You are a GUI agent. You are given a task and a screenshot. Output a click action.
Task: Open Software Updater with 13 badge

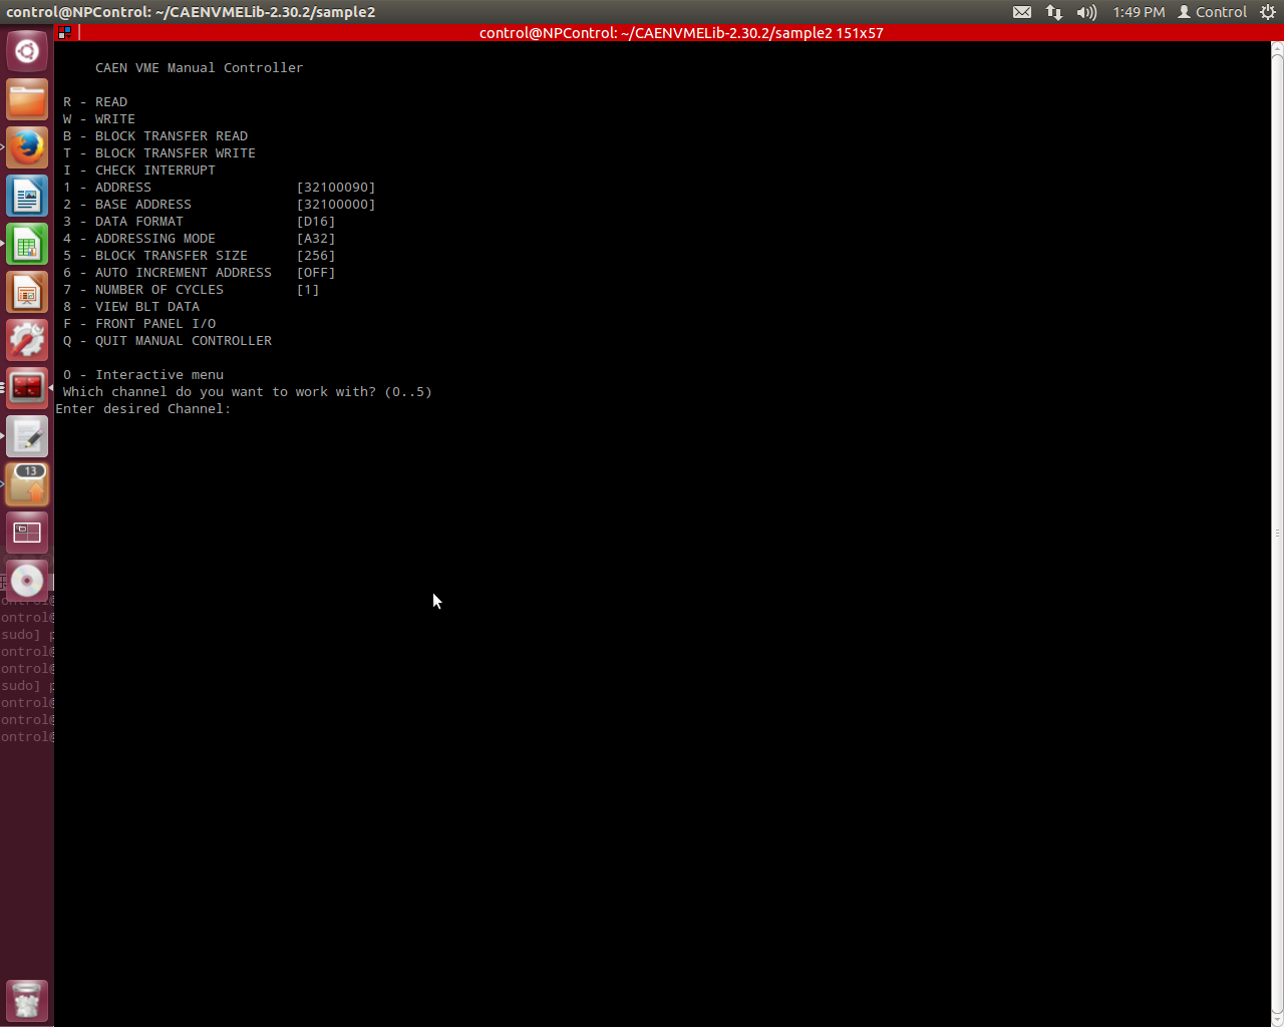[27, 484]
